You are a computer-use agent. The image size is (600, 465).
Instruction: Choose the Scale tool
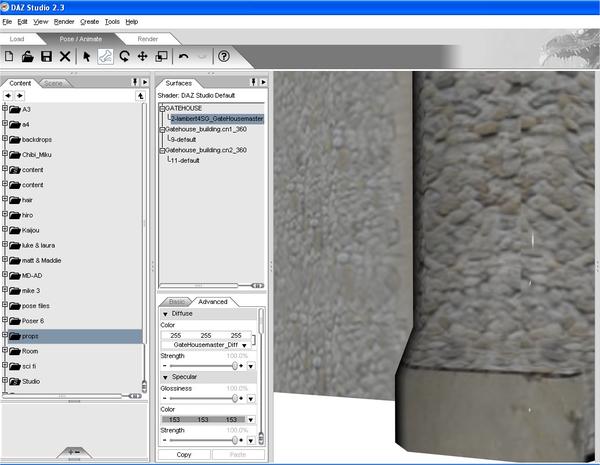161,57
